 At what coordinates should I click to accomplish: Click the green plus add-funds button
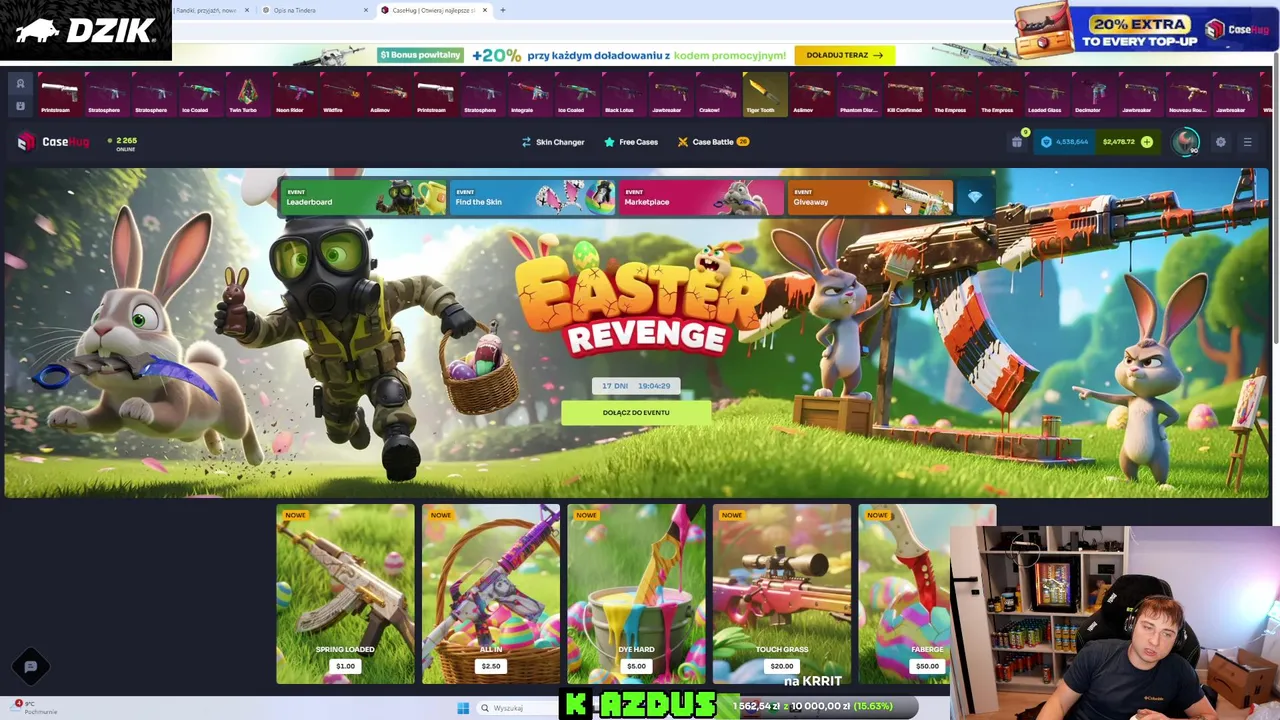coord(1147,142)
